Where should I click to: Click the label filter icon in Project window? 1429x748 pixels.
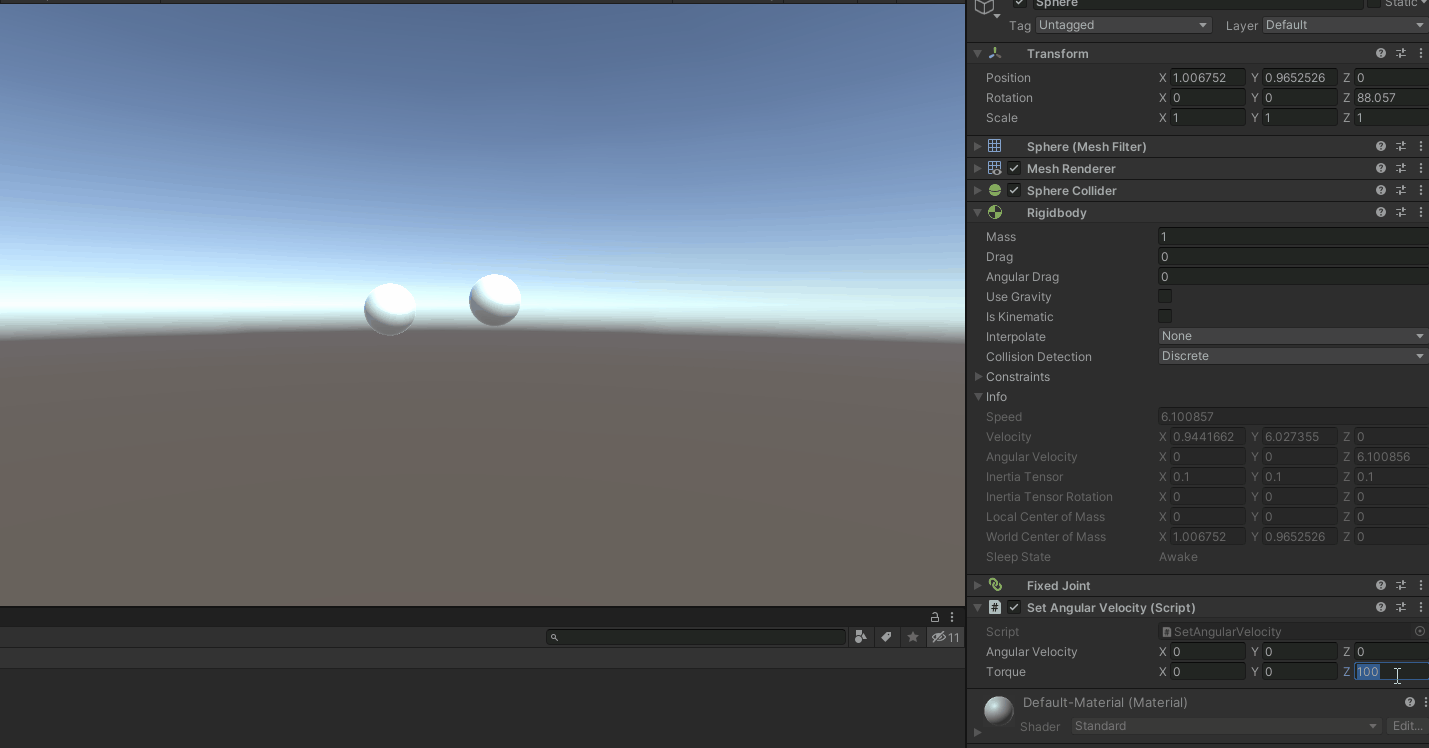coord(886,637)
